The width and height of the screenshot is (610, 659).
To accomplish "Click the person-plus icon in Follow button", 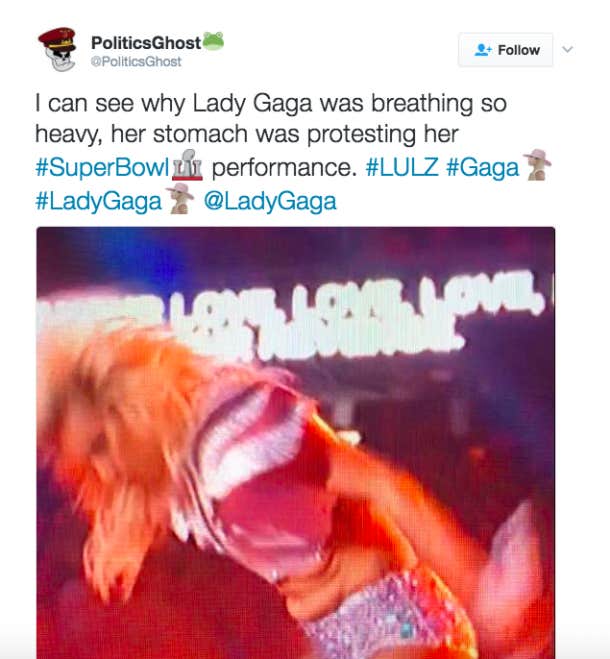I will pos(483,50).
